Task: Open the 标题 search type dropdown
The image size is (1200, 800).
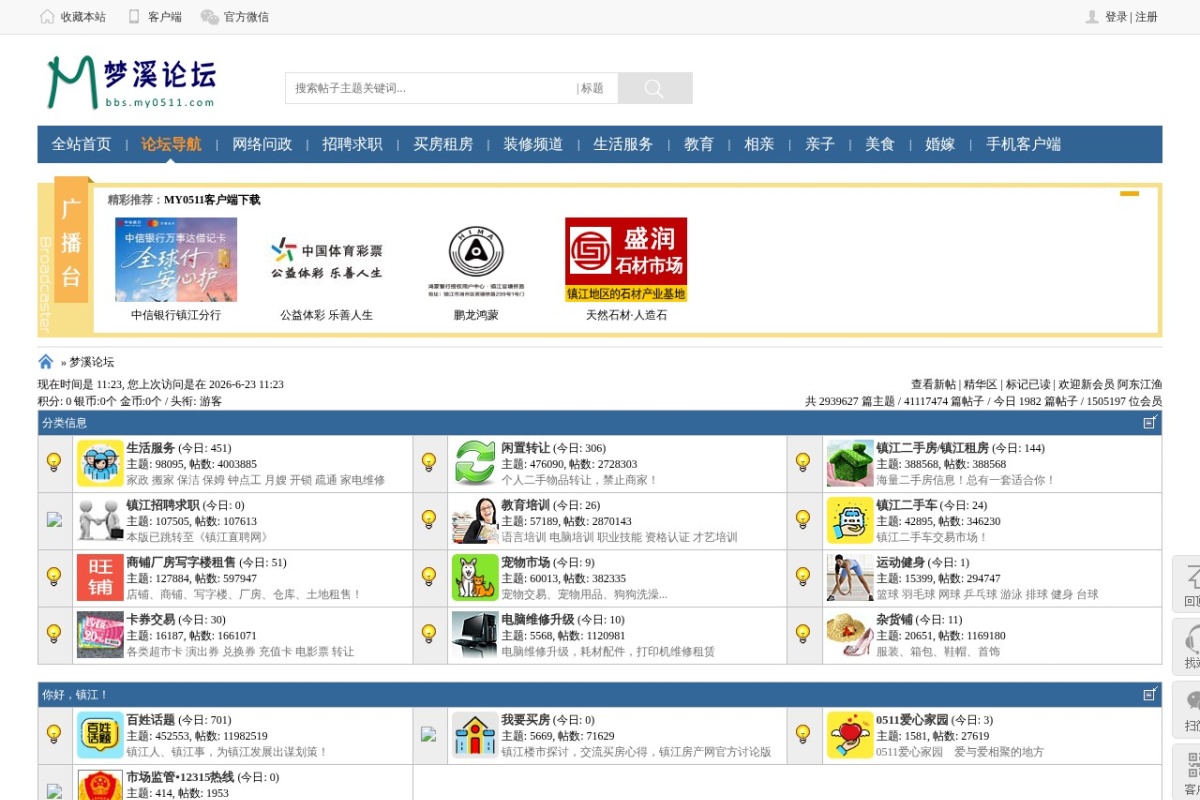Action: pyautogui.click(x=592, y=88)
